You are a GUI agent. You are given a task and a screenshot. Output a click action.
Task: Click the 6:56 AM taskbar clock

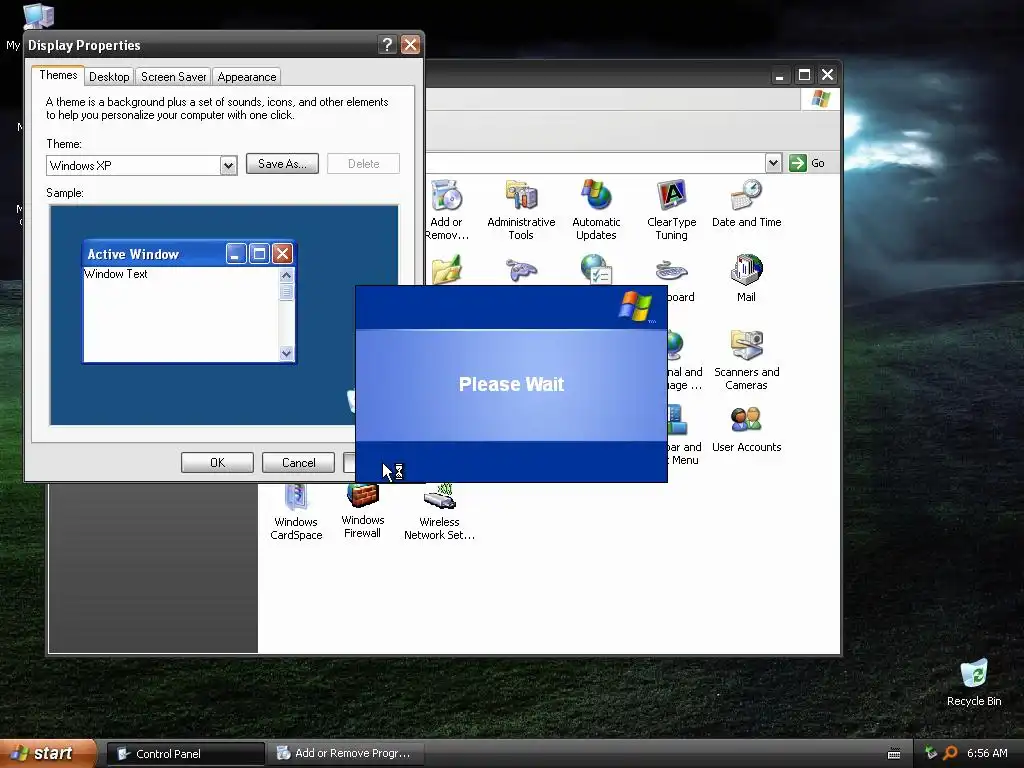click(987, 753)
